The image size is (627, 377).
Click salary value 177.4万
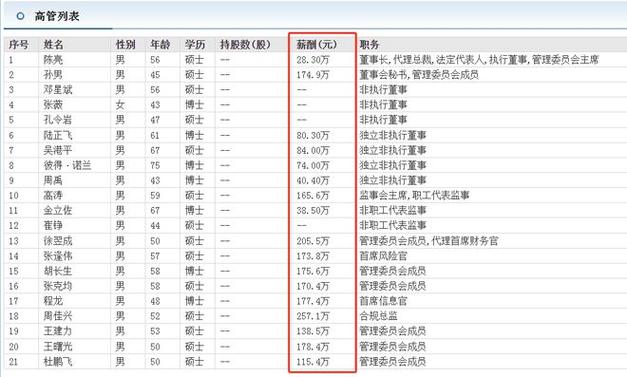313,301
